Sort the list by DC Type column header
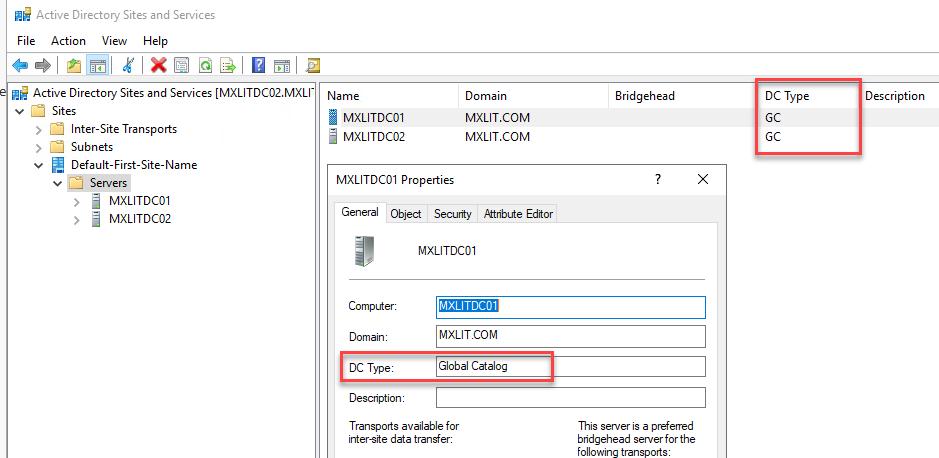This screenshot has height=458, width=939. [786, 96]
